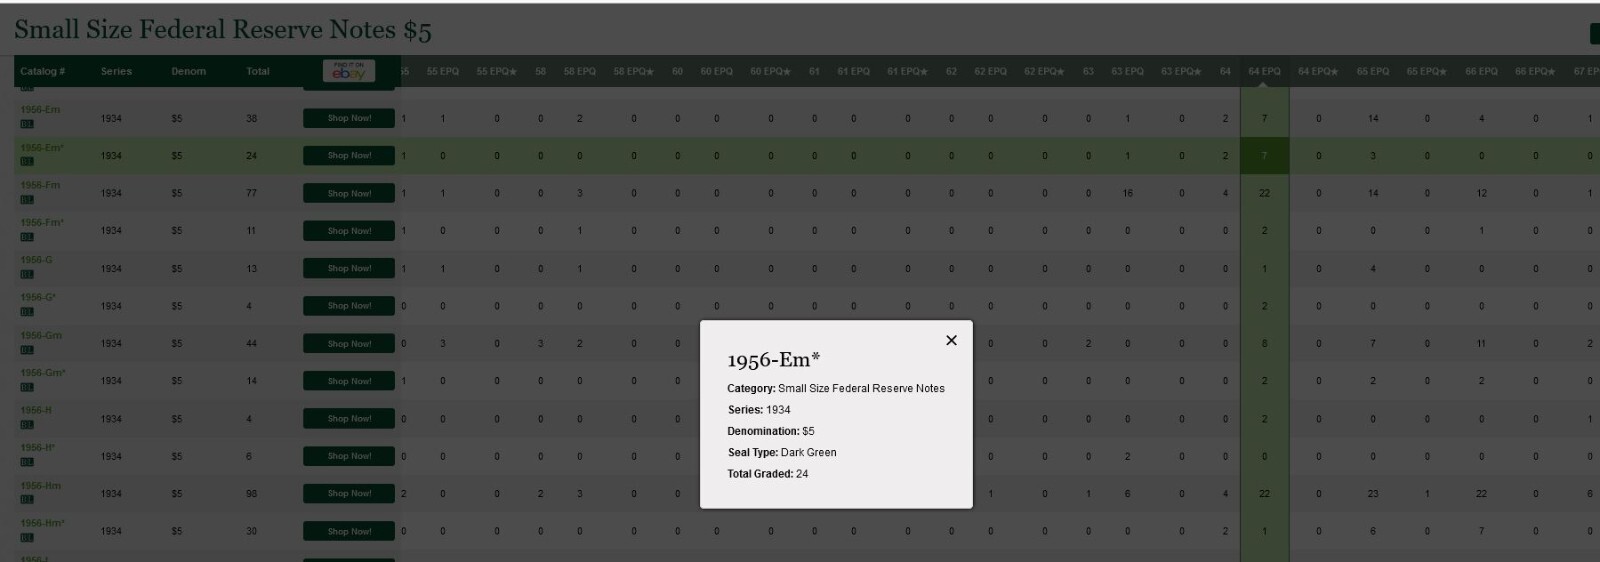Screen dimensions: 1600x562
Task: Click Shop Now for 1956-Gm
Action: [x=349, y=343]
